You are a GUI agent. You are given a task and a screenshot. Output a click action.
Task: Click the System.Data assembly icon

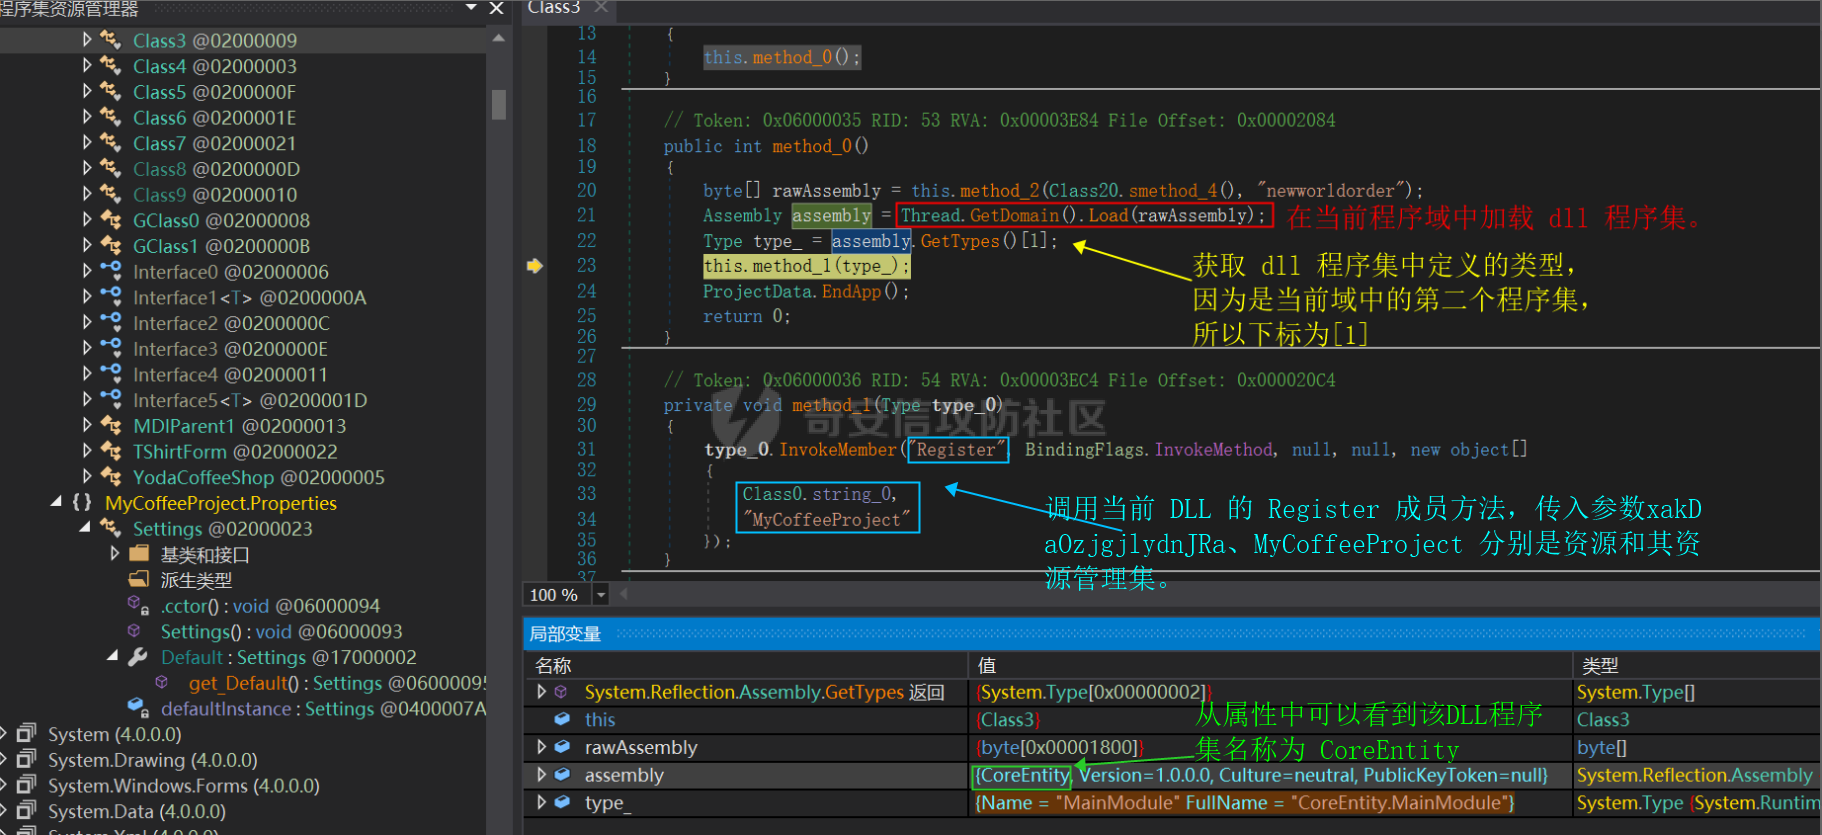pyautogui.click(x=27, y=811)
